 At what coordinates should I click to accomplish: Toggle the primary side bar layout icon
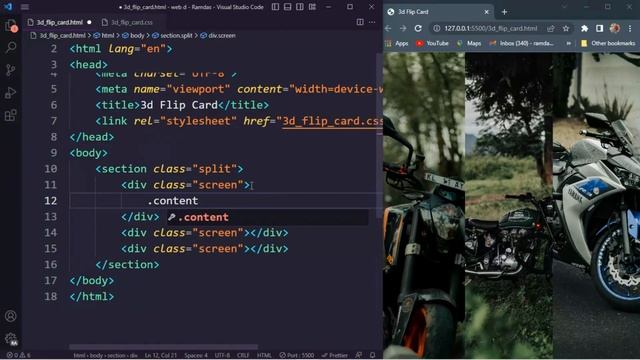click(276, 7)
